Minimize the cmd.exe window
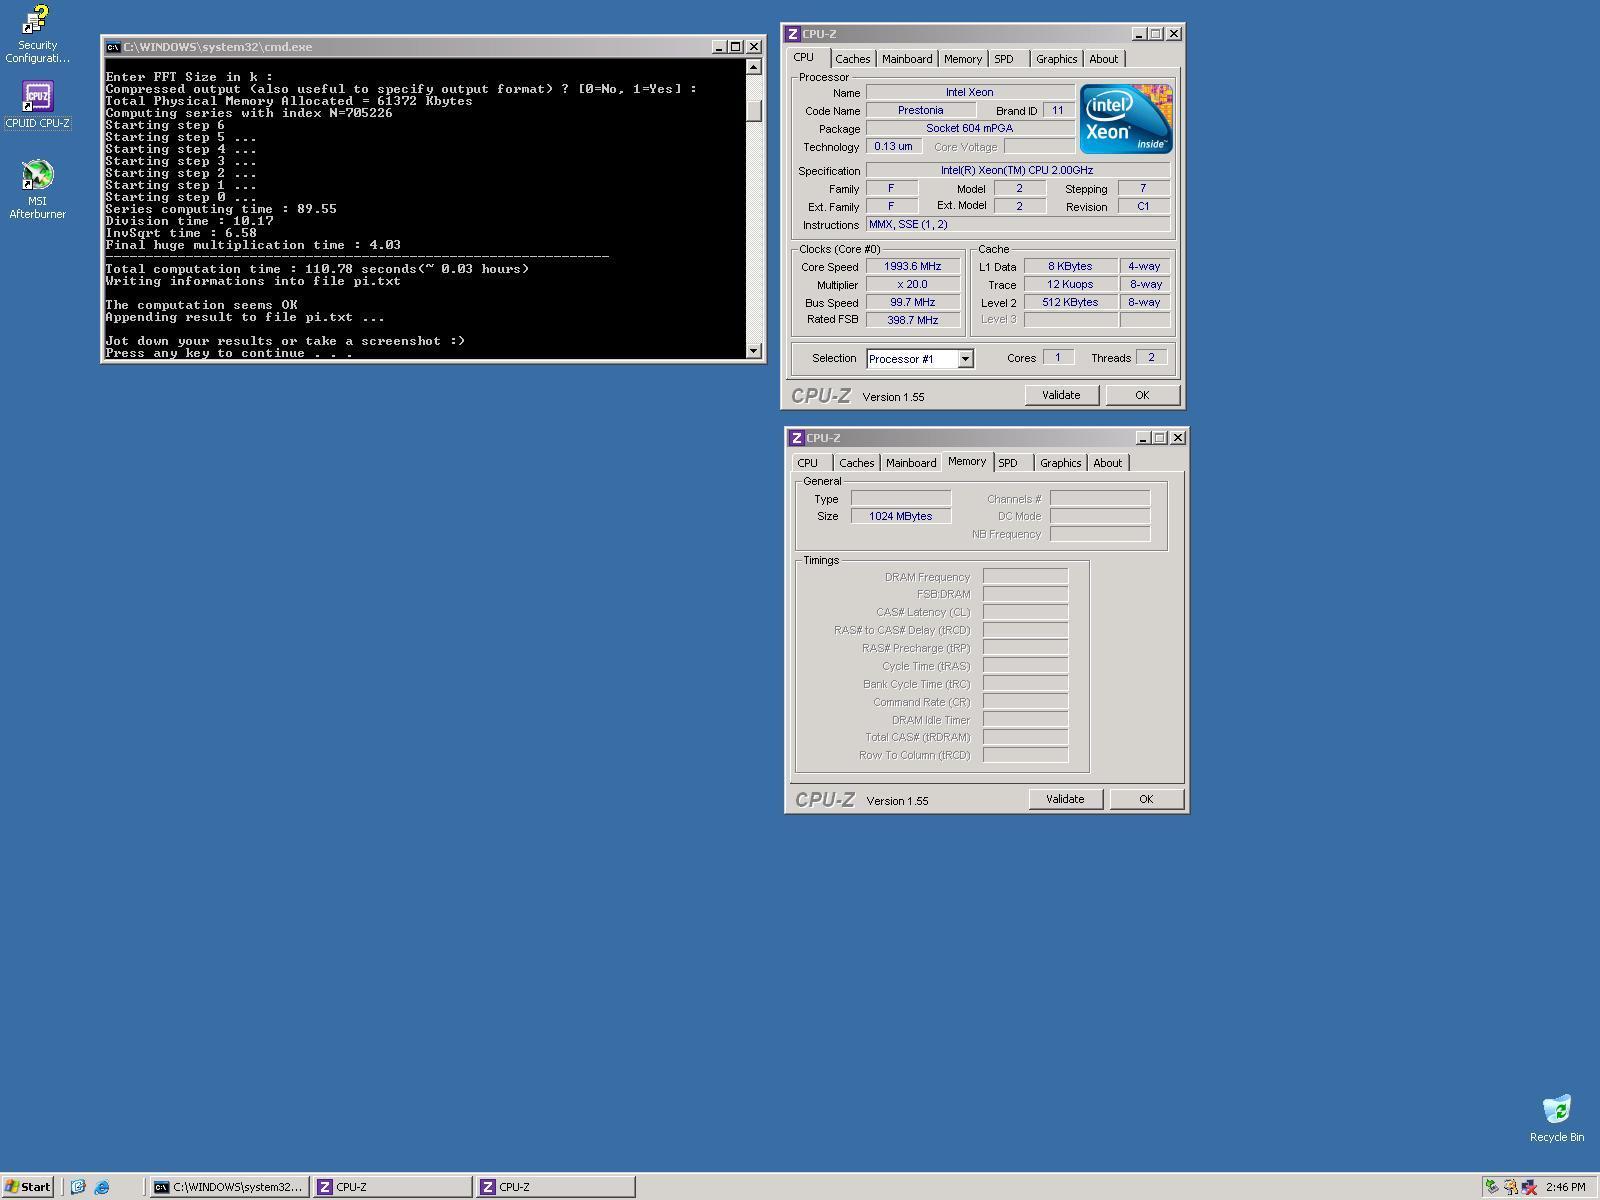Image resolution: width=1600 pixels, height=1200 pixels. [x=719, y=47]
